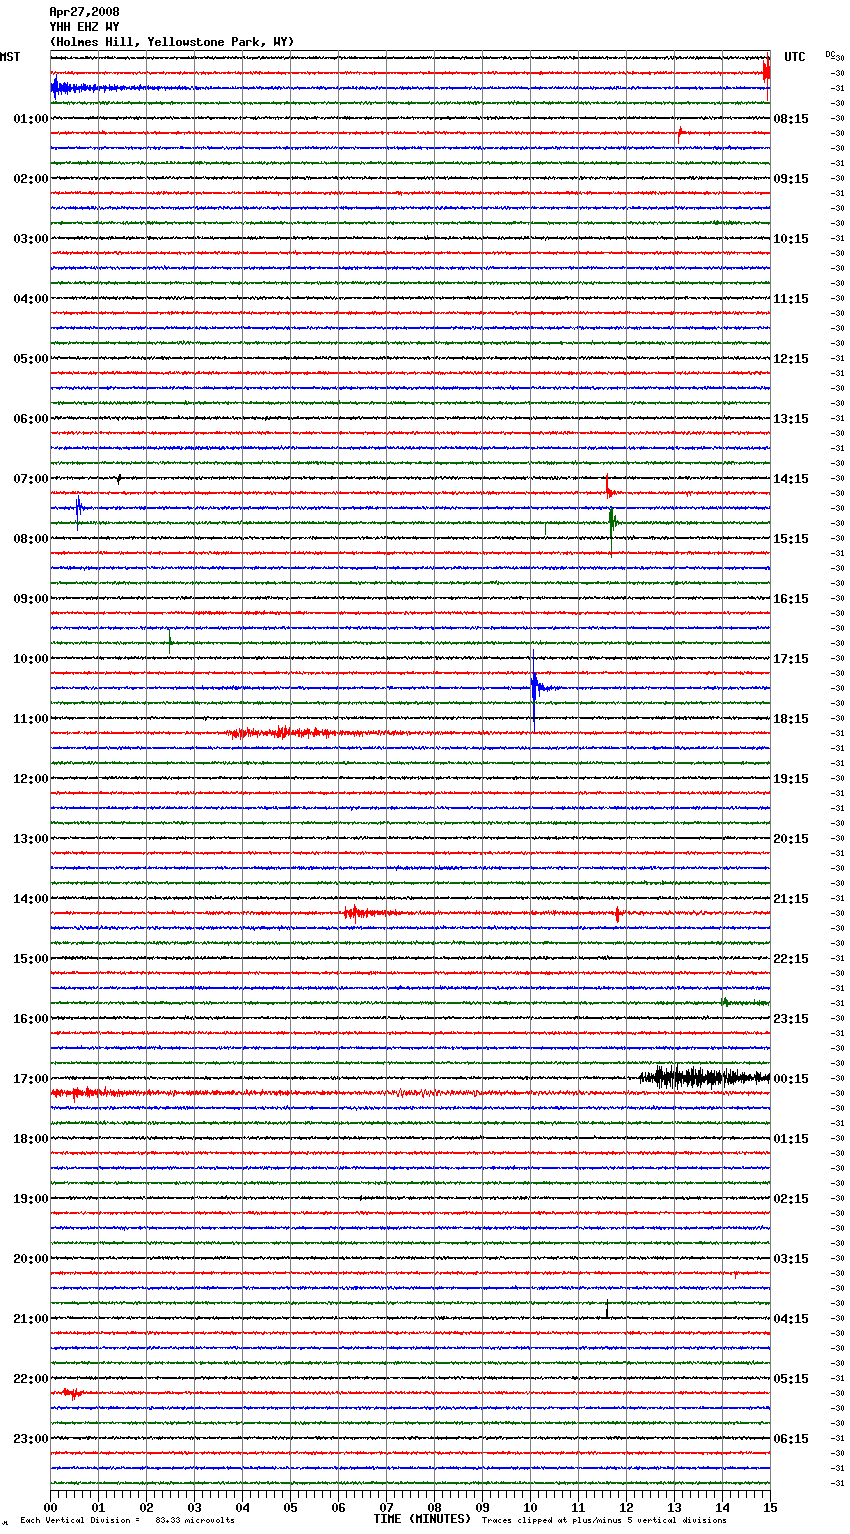Click the 12:15 UTC time label

point(791,359)
